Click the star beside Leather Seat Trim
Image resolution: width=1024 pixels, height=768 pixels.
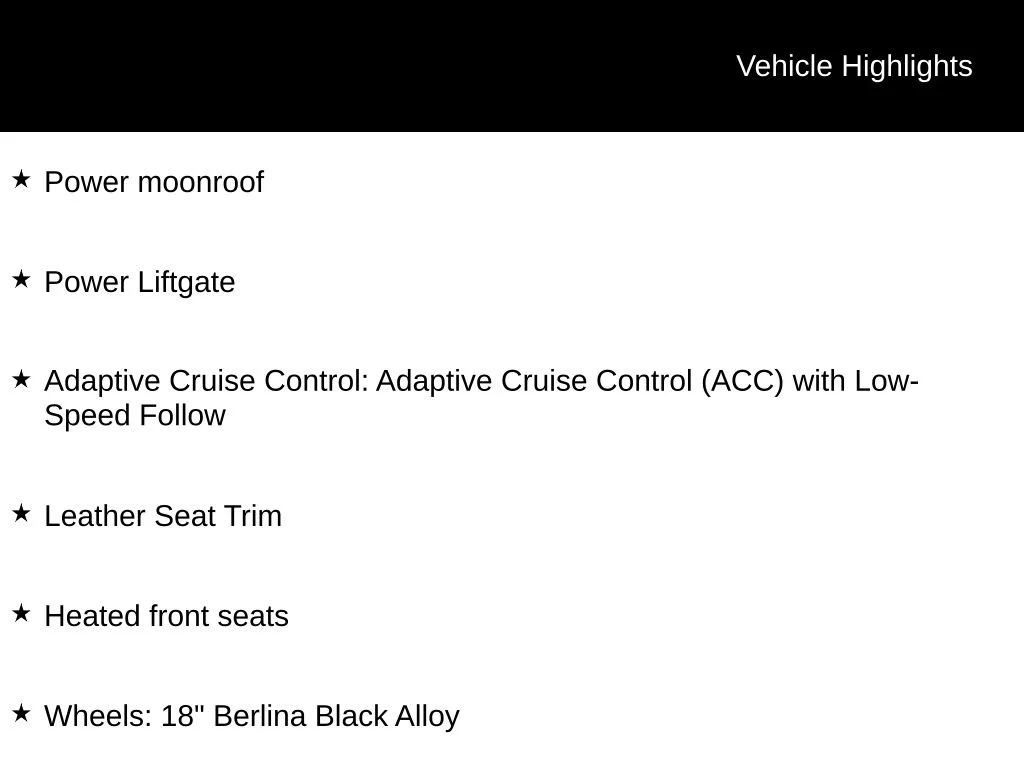(x=22, y=513)
